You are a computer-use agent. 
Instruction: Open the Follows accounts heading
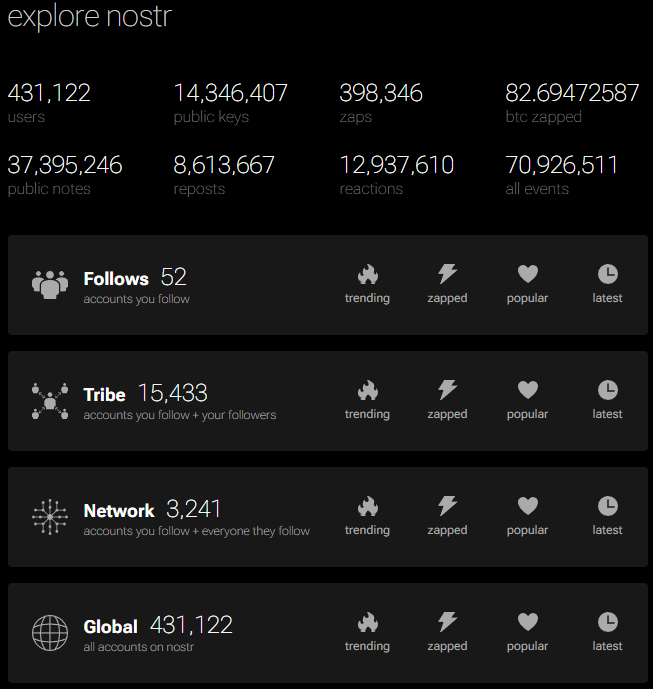click(116, 279)
